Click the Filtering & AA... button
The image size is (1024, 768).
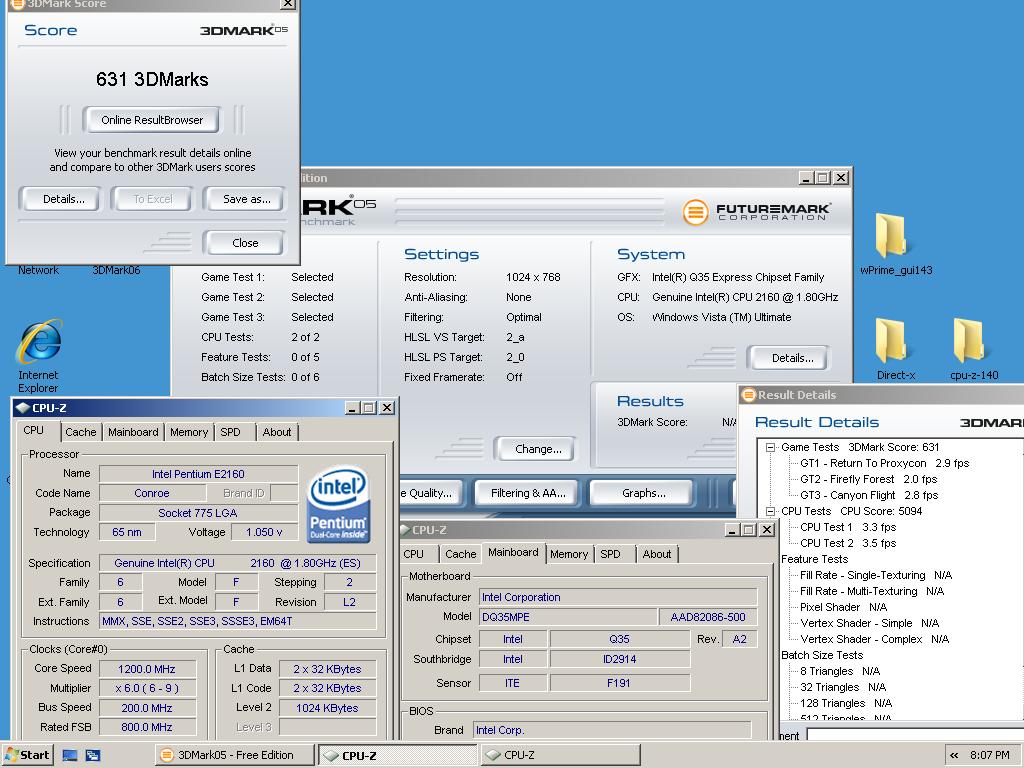tap(528, 493)
